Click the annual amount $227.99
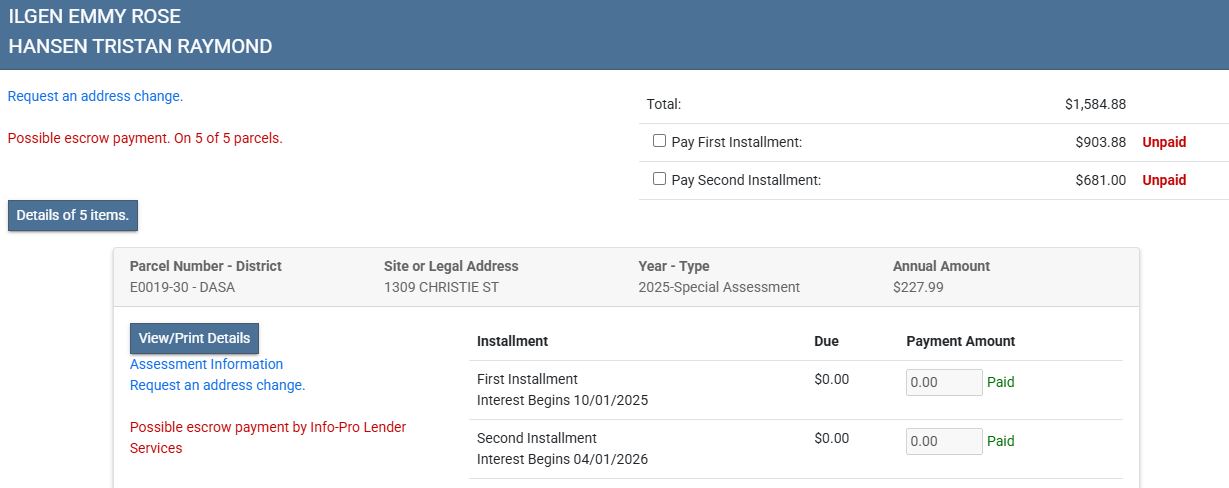1229x488 pixels. click(x=918, y=287)
